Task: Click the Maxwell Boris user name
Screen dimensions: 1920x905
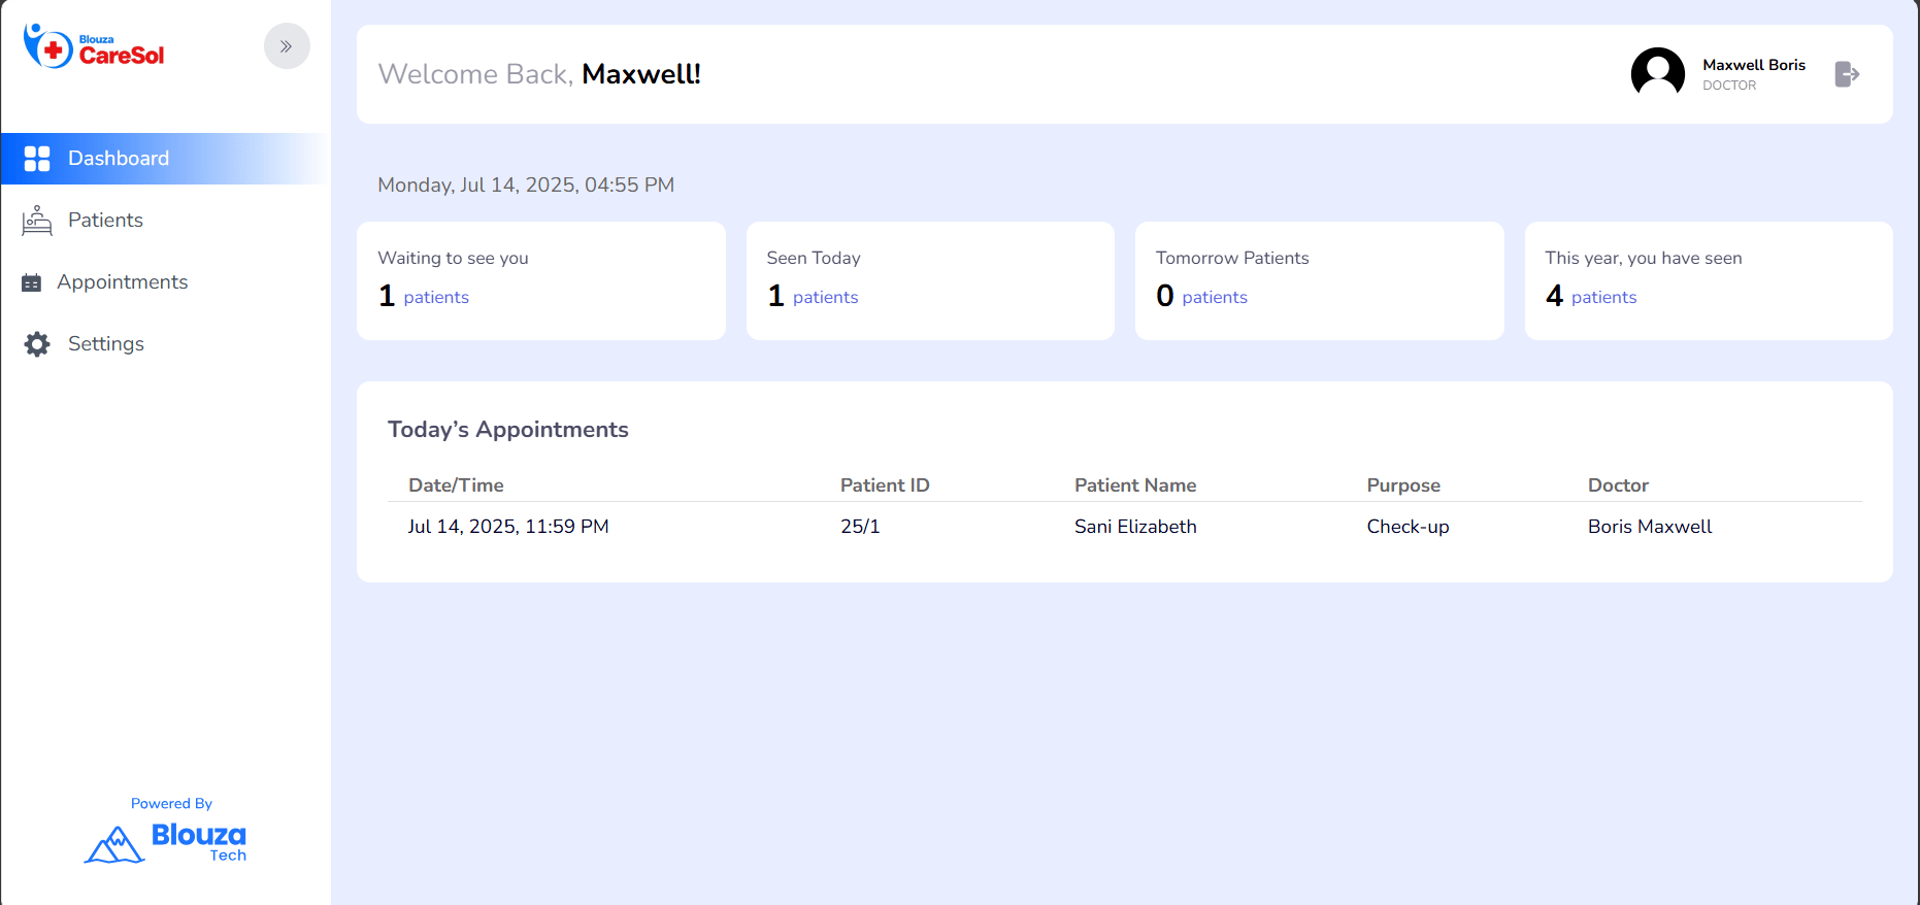Action: [1753, 65]
